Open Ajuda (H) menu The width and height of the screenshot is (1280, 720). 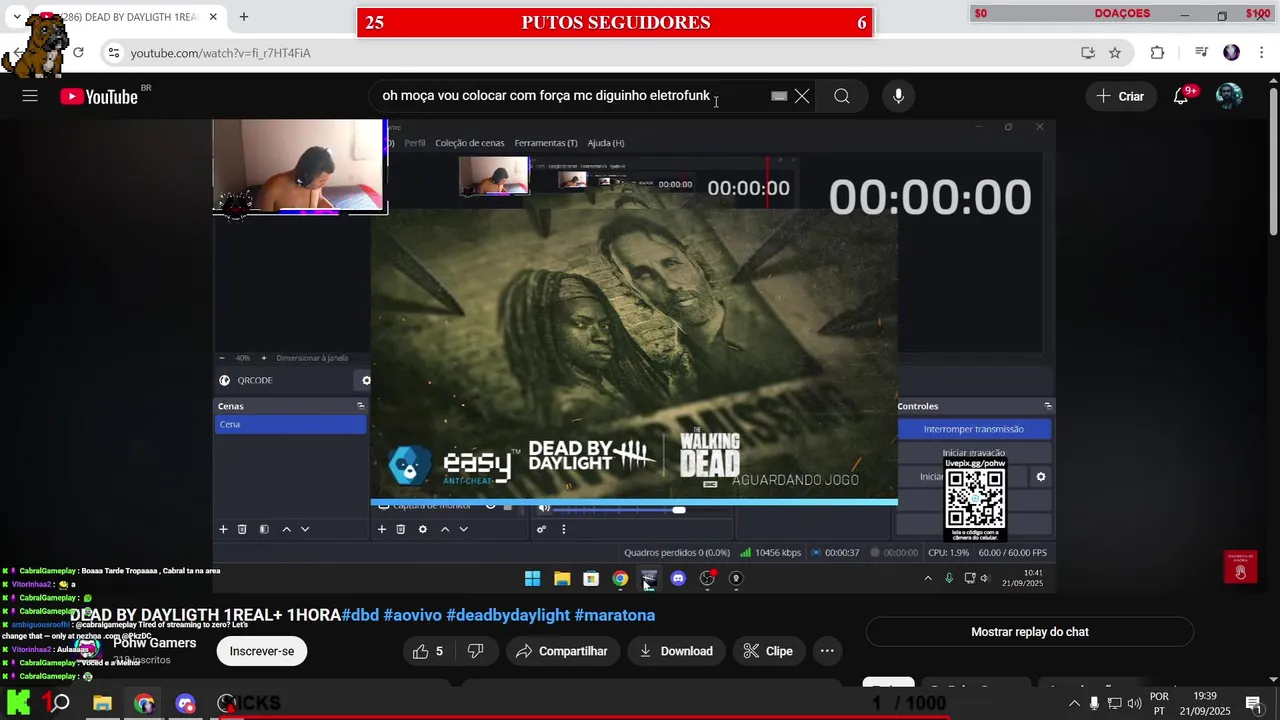606,143
